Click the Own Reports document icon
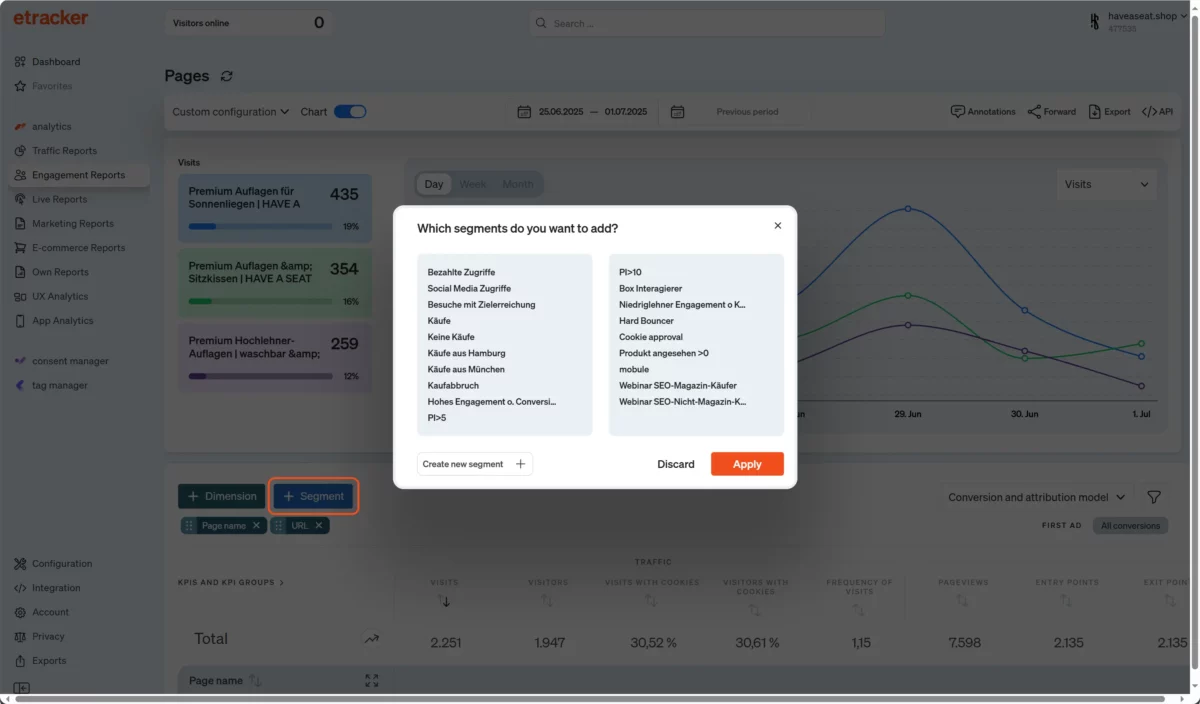This screenshot has width=1200, height=704. [21, 272]
